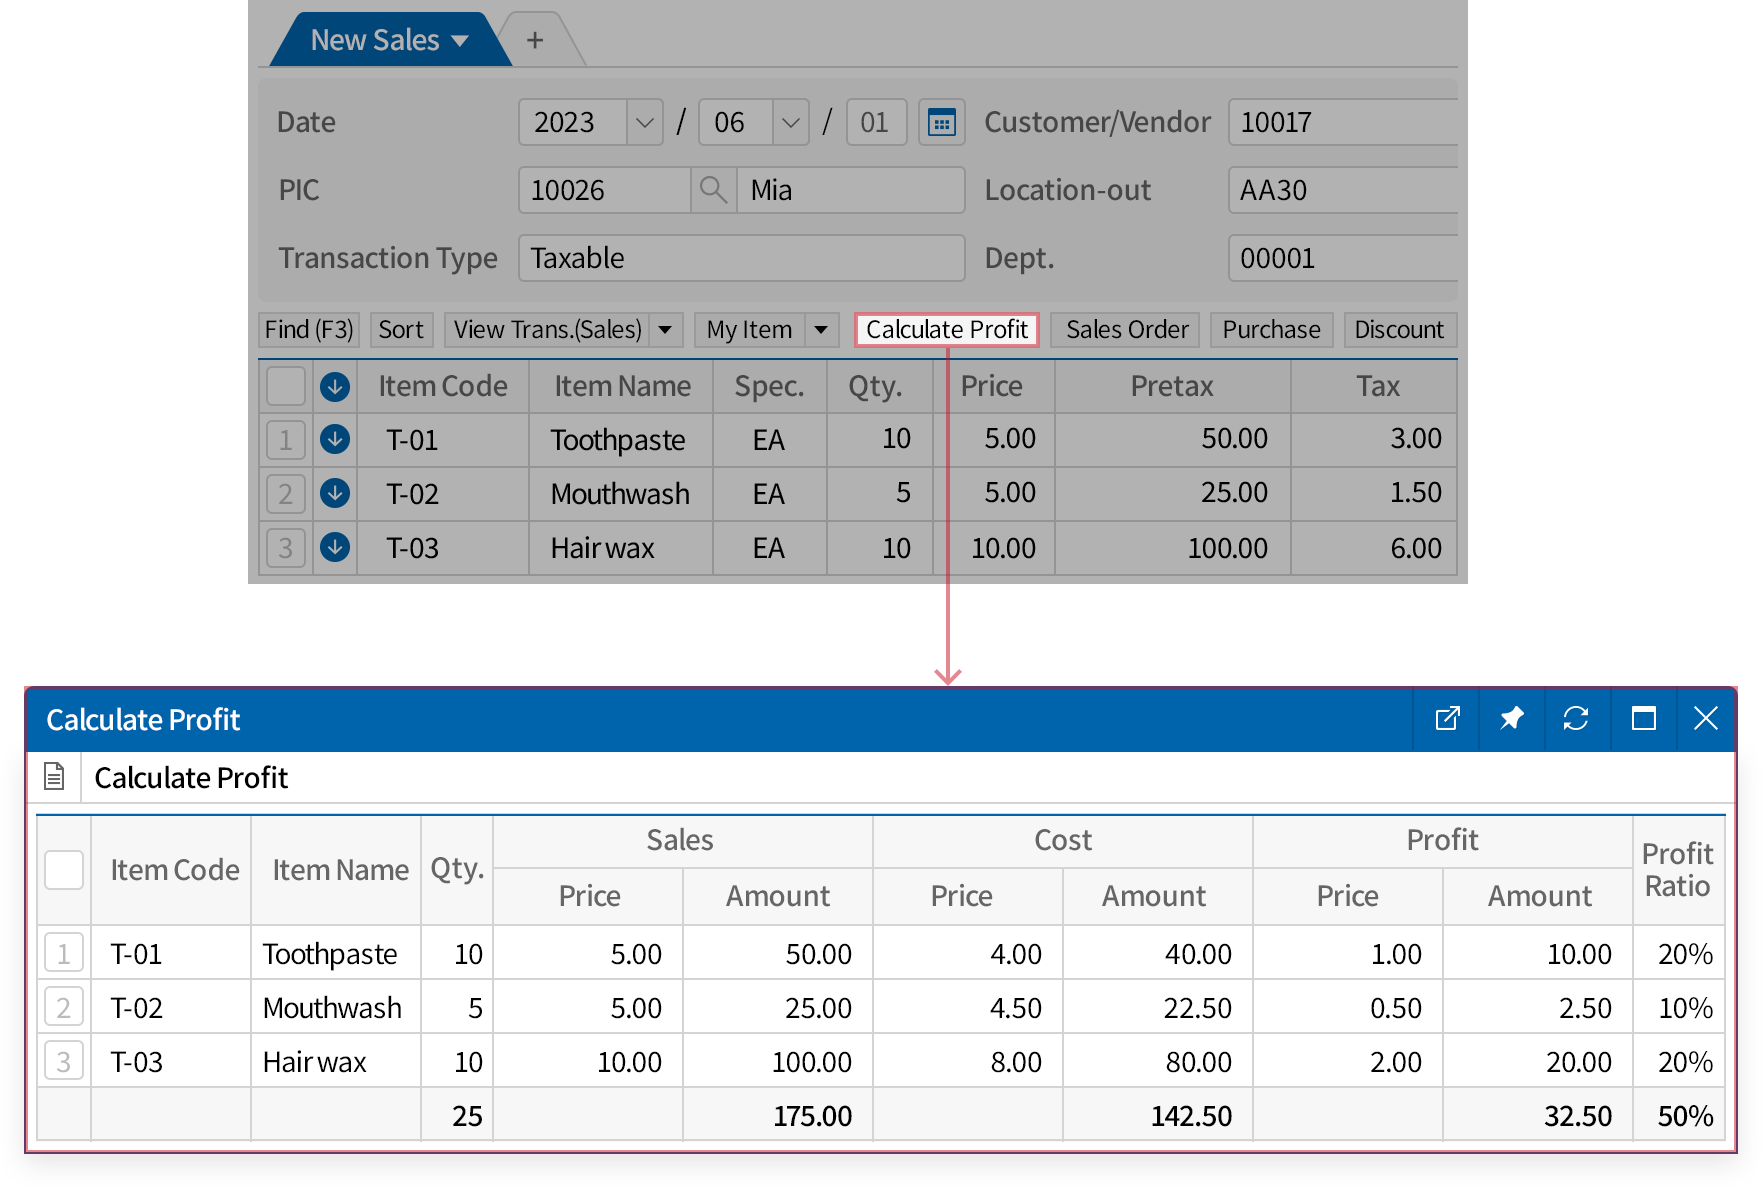Open the calendar date picker
Viewport: 1762px width, 1188px height.
(941, 121)
